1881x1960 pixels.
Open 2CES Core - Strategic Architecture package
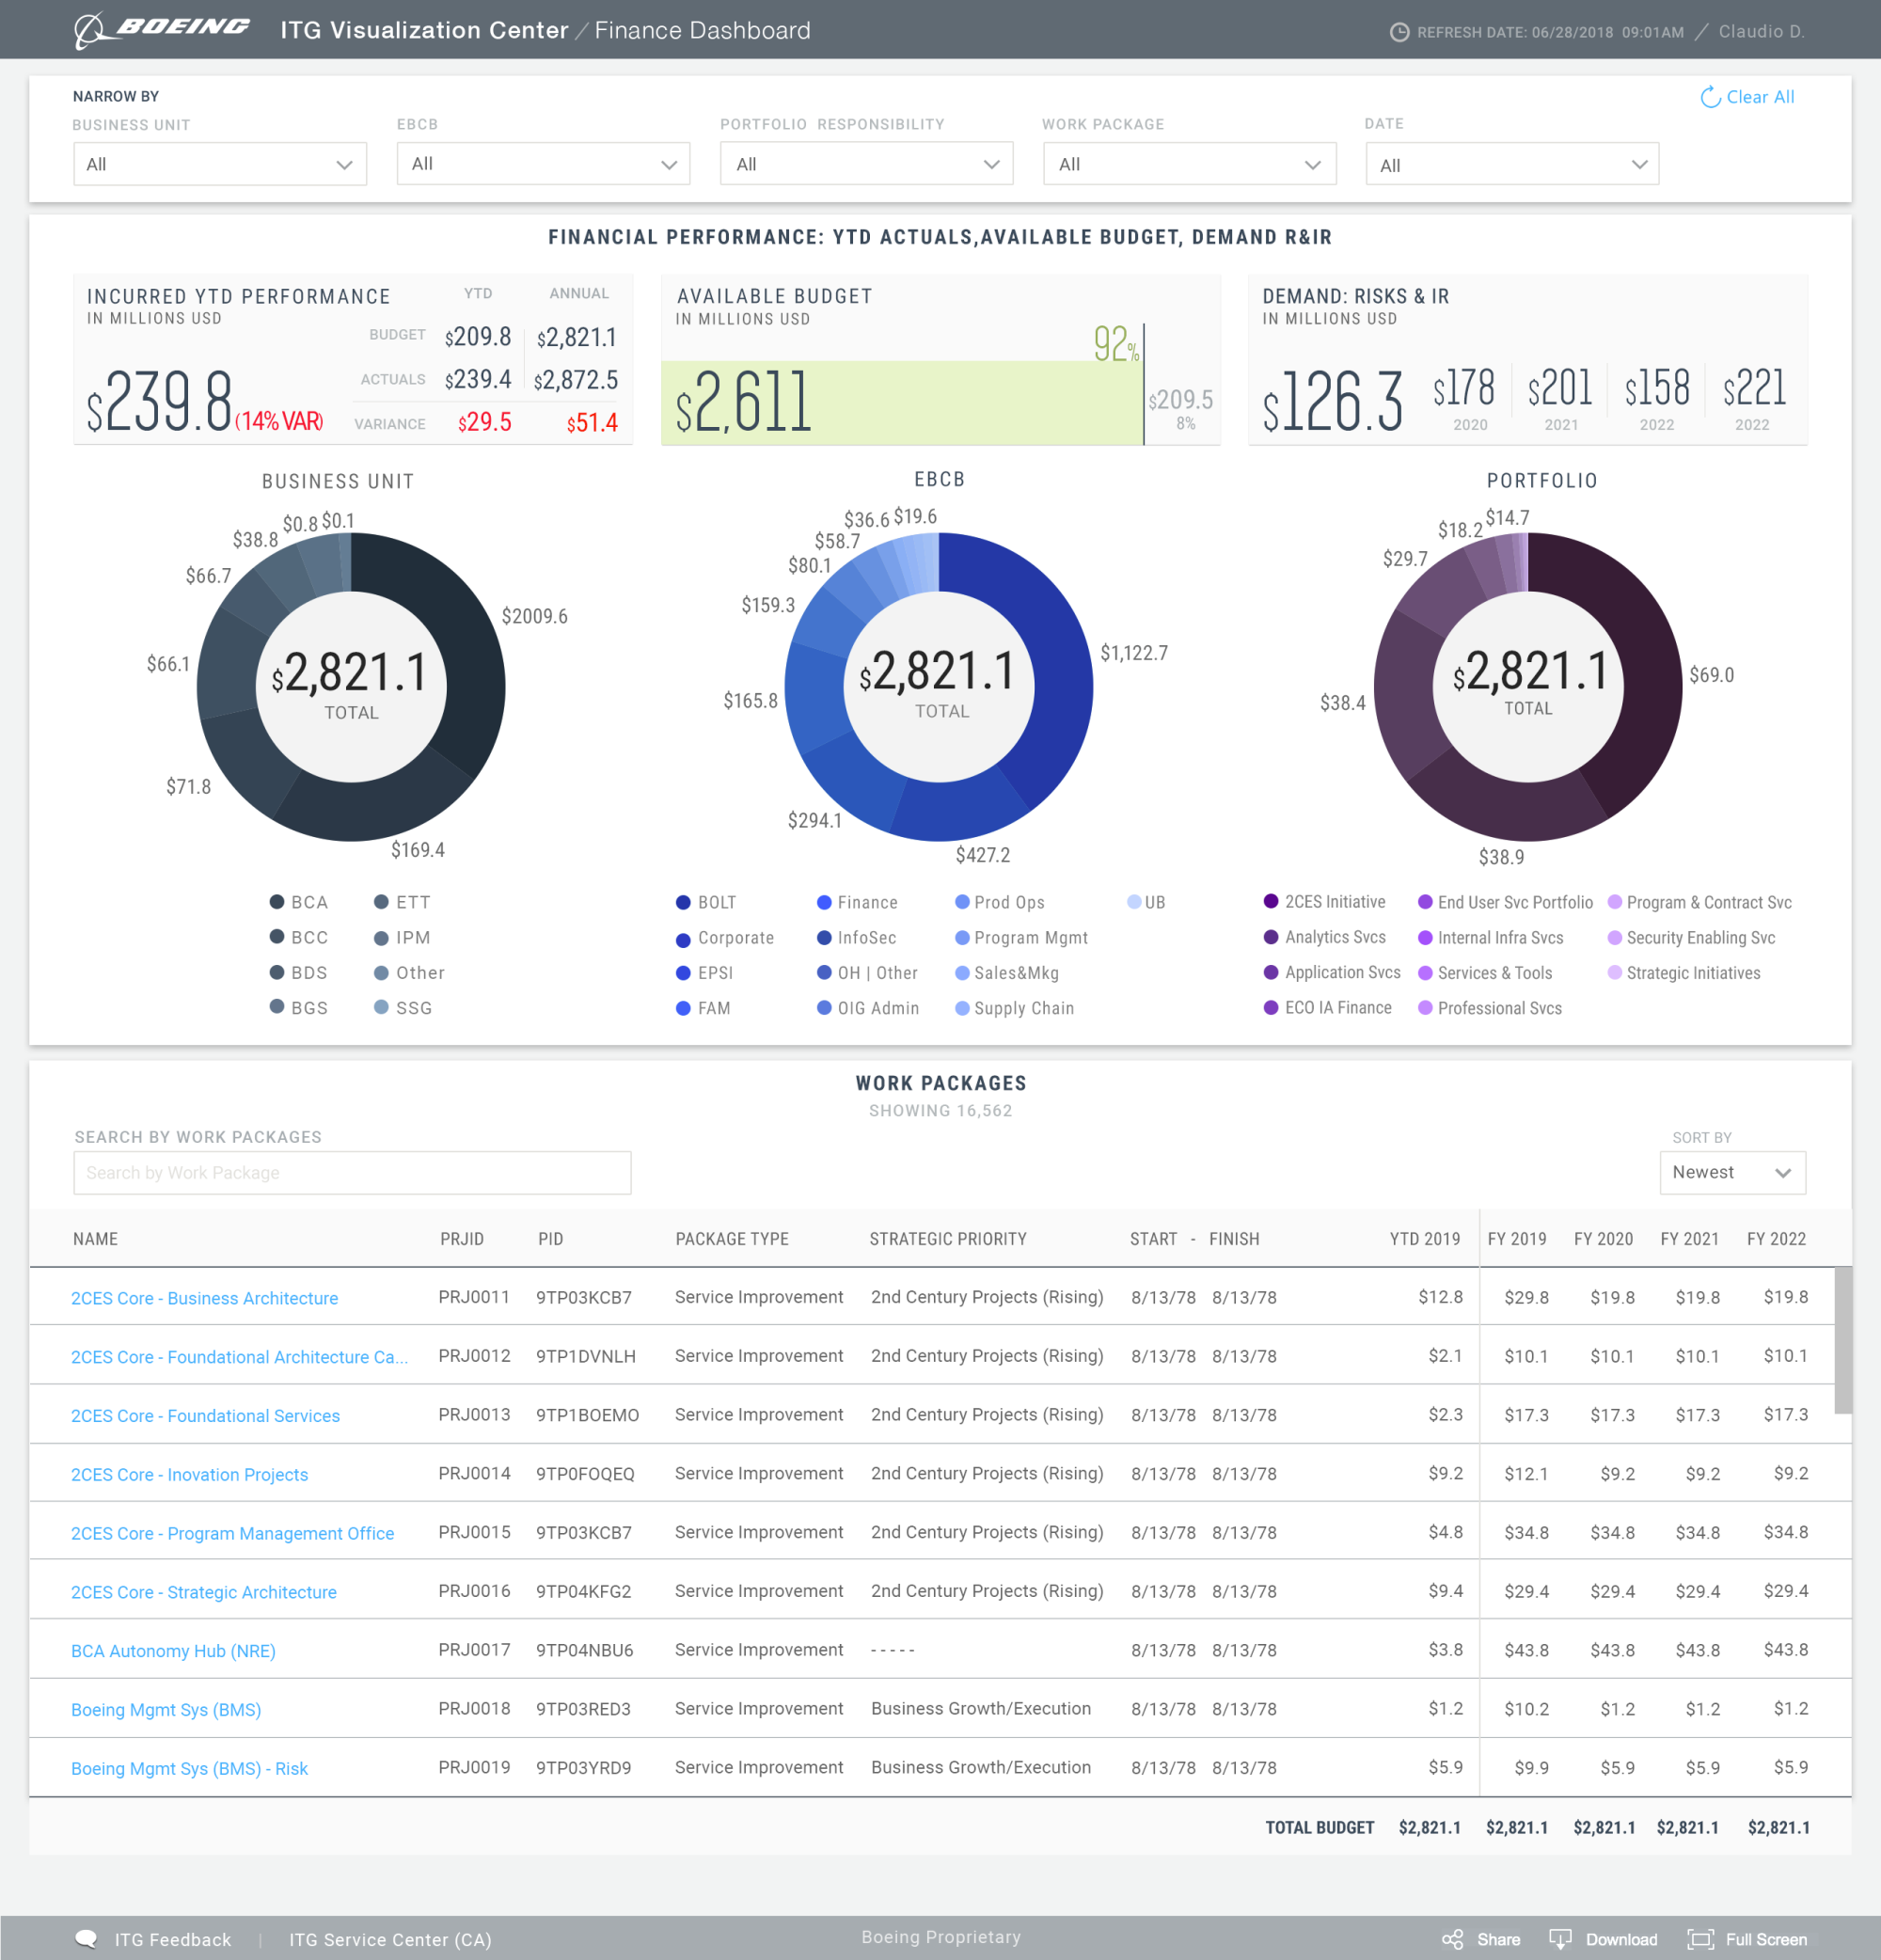point(203,1592)
